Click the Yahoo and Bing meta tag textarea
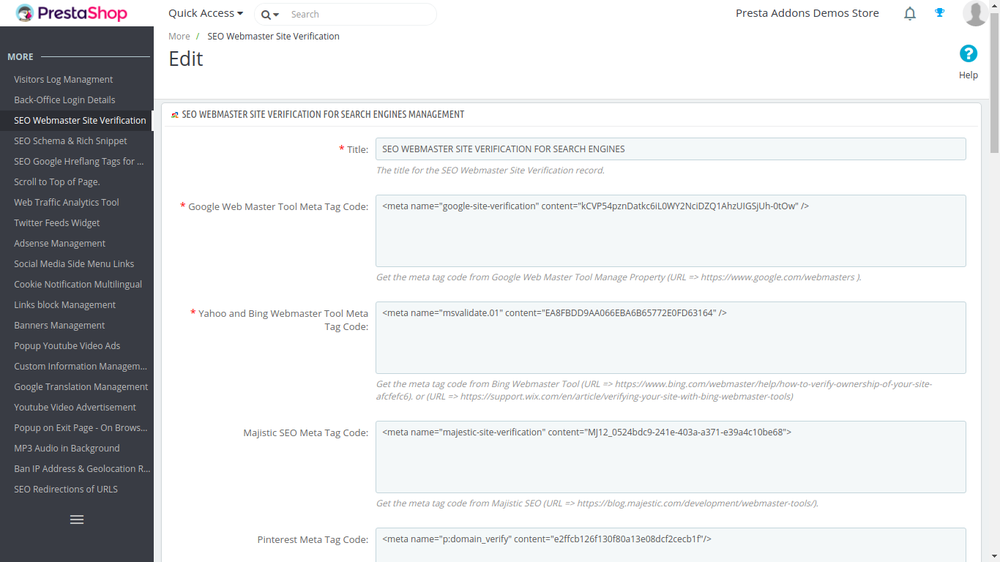The height and width of the screenshot is (562, 1000). (x=670, y=337)
